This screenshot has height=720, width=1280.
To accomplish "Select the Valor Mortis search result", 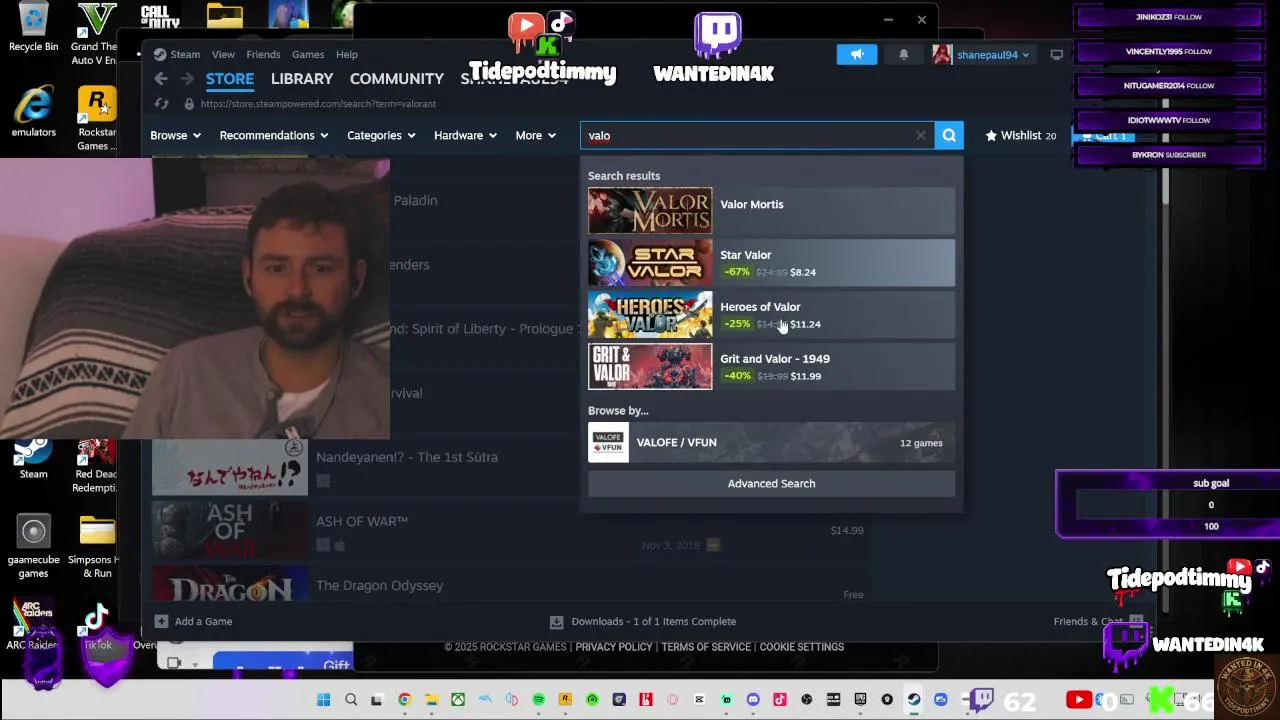I will pos(771,211).
